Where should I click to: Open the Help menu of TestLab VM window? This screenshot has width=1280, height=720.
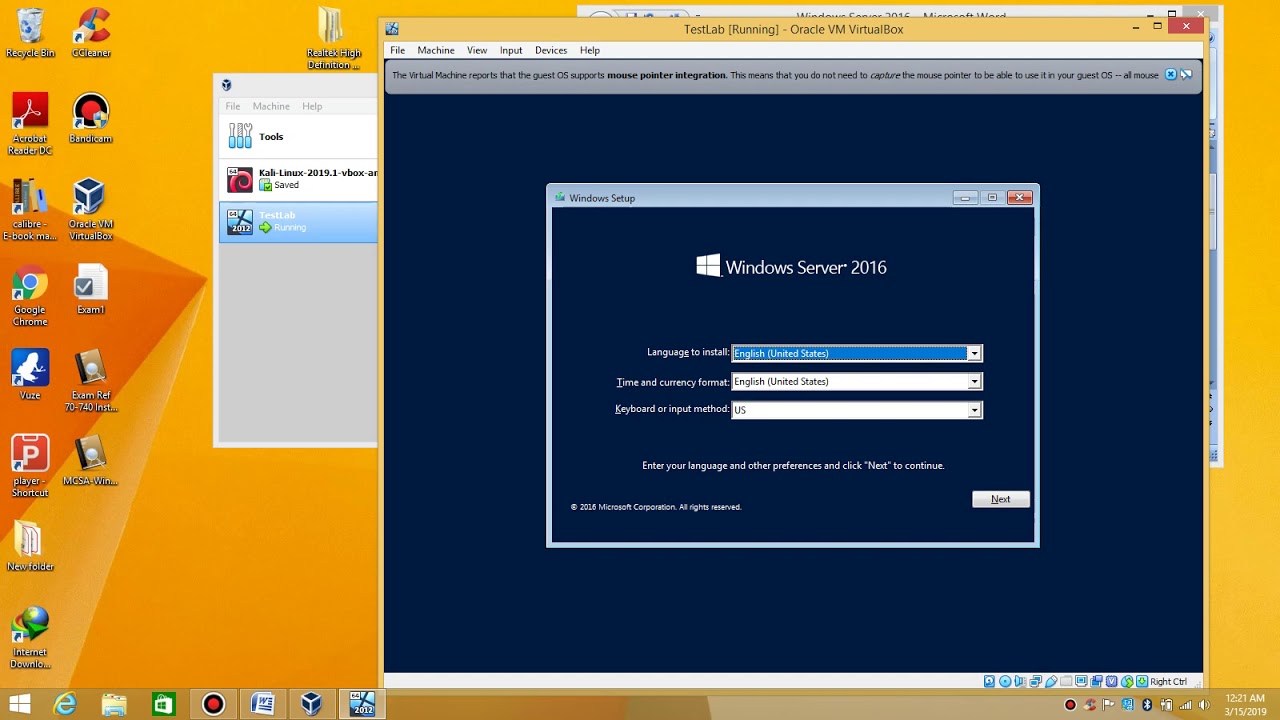click(590, 50)
